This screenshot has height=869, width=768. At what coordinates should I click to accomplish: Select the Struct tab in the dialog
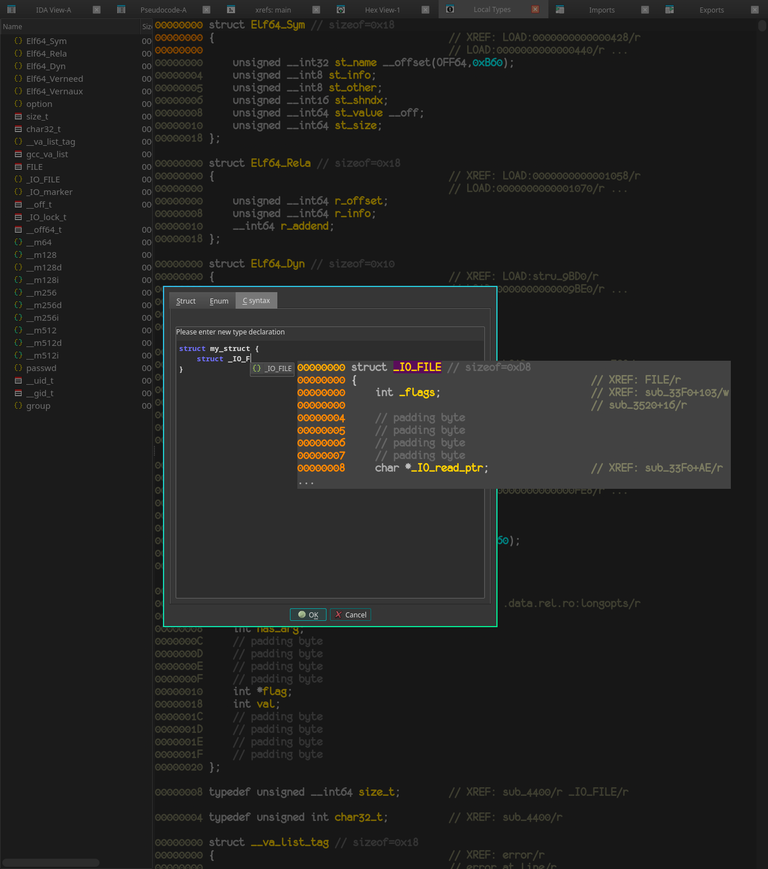point(186,301)
